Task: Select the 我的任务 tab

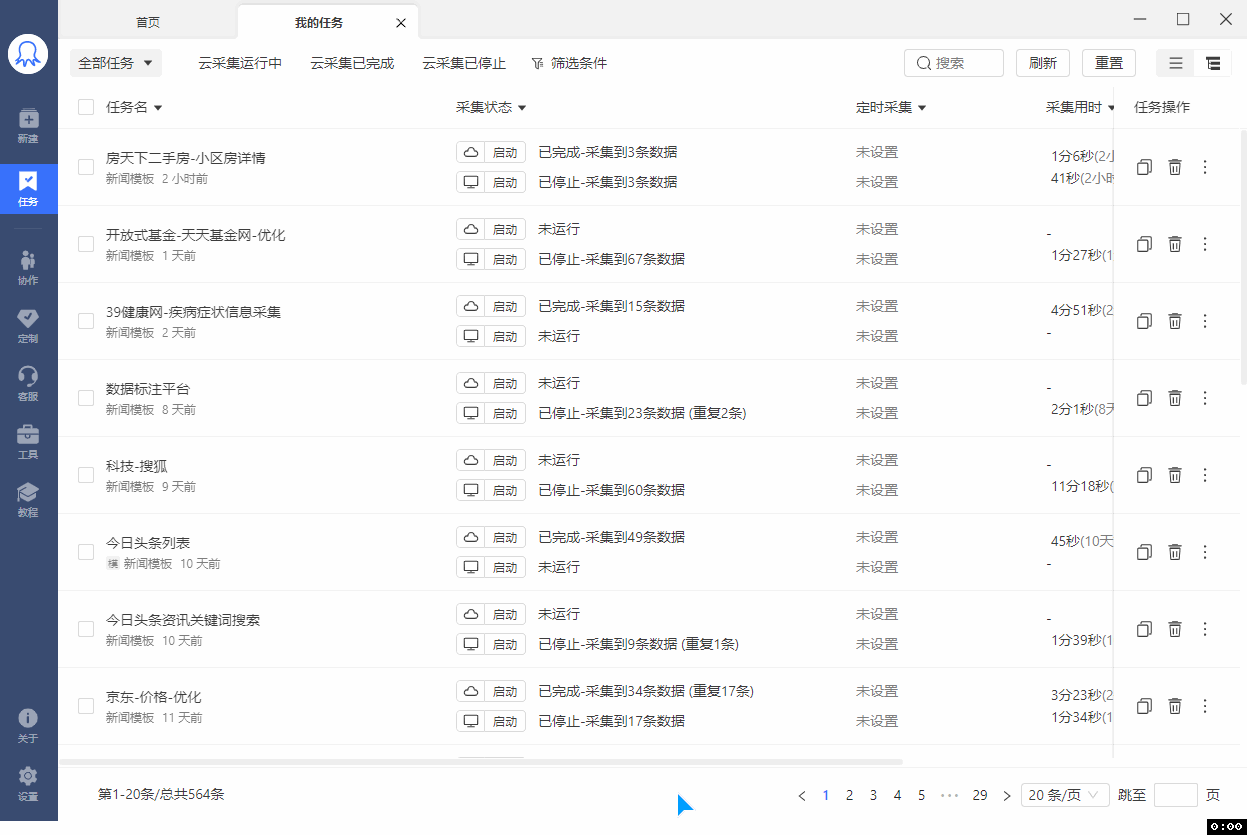Action: pyautogui.click(x=319, y=22)
